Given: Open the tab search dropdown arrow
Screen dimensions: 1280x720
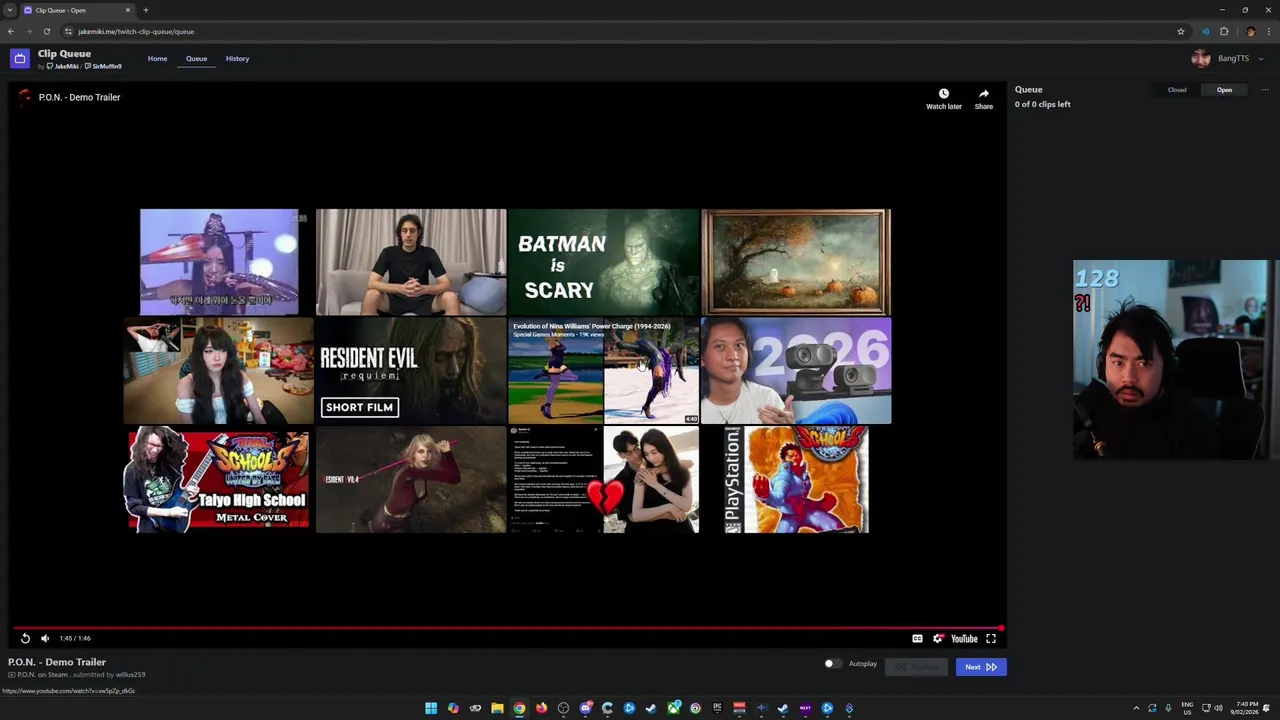Looking at the screenshot, I should pos(9,10).
